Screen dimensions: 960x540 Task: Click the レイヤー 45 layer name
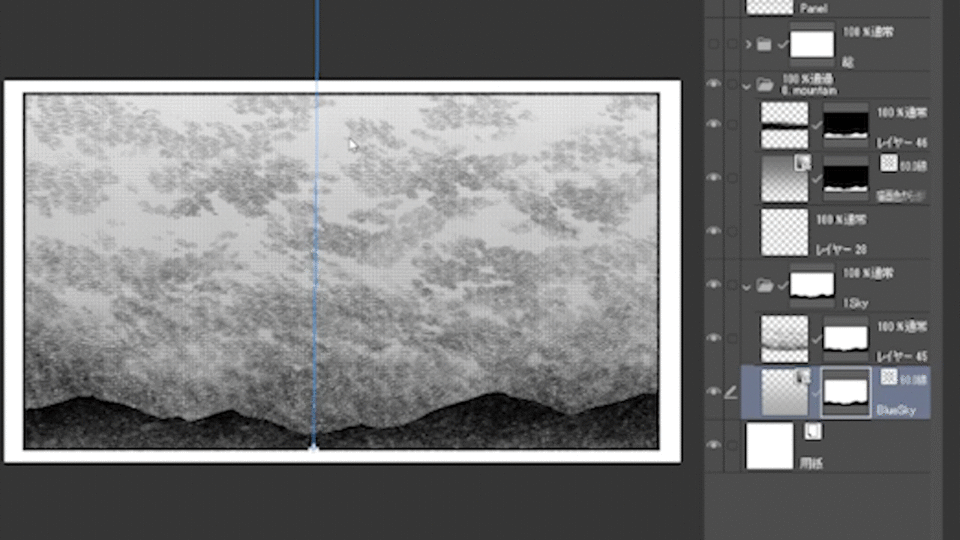902,356
